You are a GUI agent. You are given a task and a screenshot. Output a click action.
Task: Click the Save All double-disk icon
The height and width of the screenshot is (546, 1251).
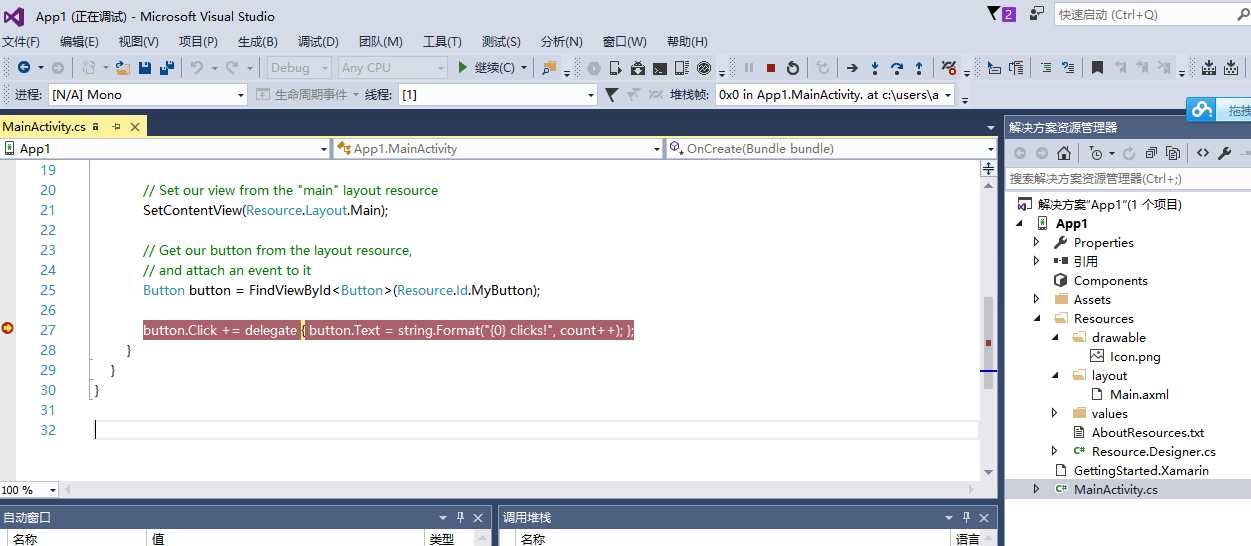tap(167, 67)
